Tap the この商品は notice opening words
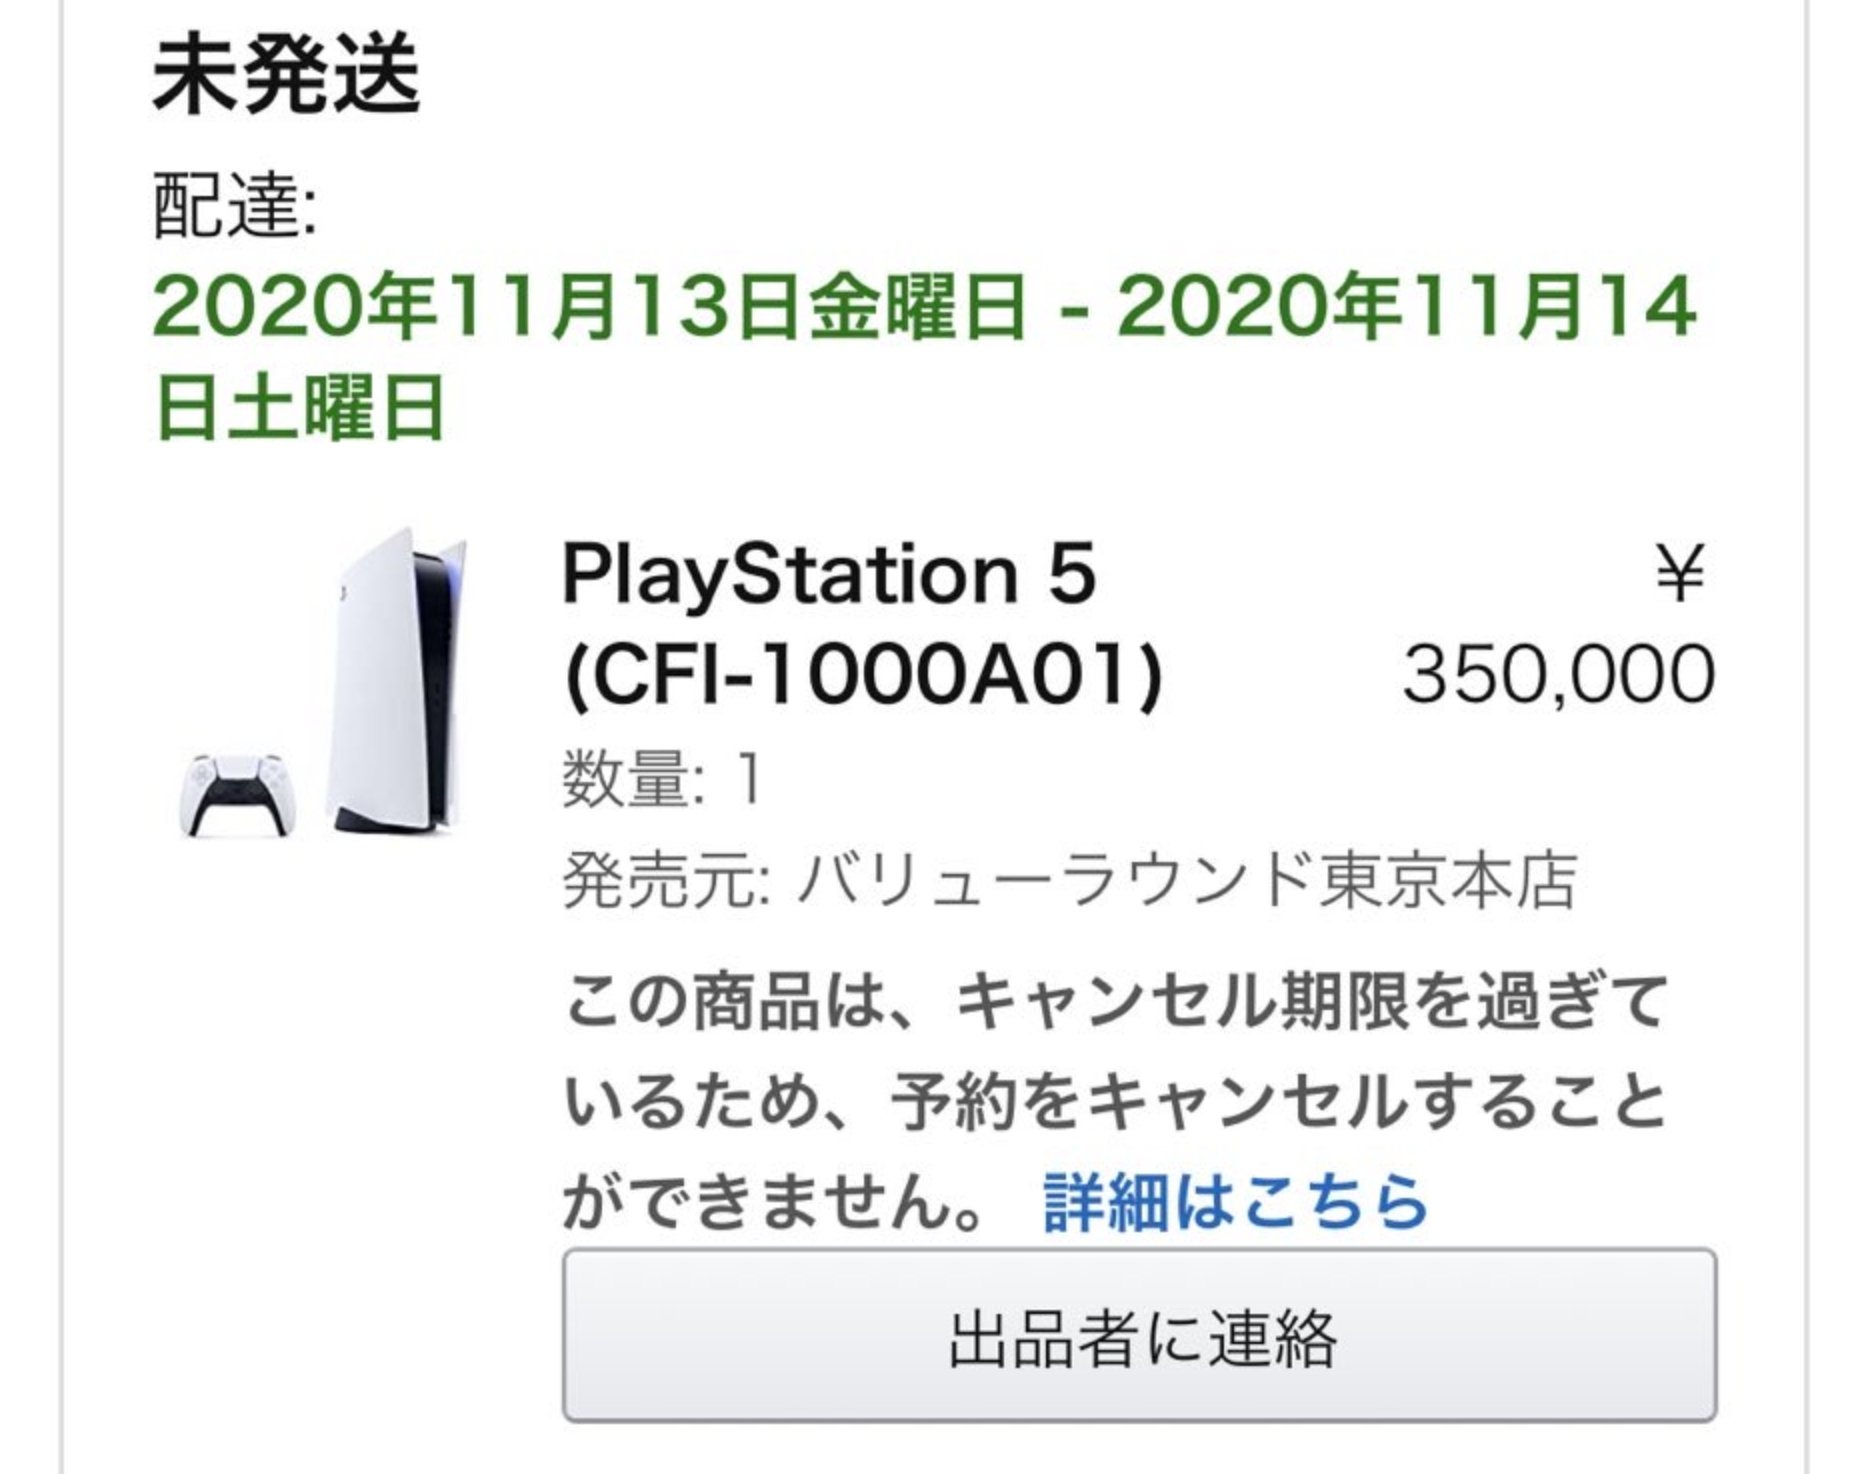 [x=724, y=1001]
